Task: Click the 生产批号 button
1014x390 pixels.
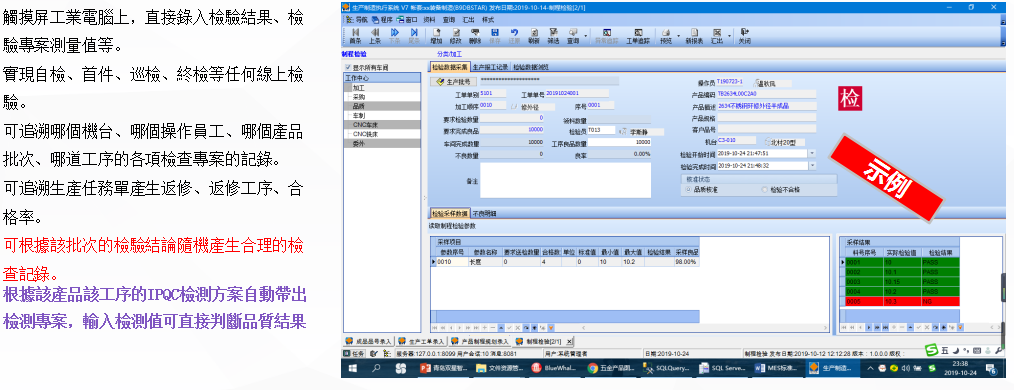Action: click(453, 82)
